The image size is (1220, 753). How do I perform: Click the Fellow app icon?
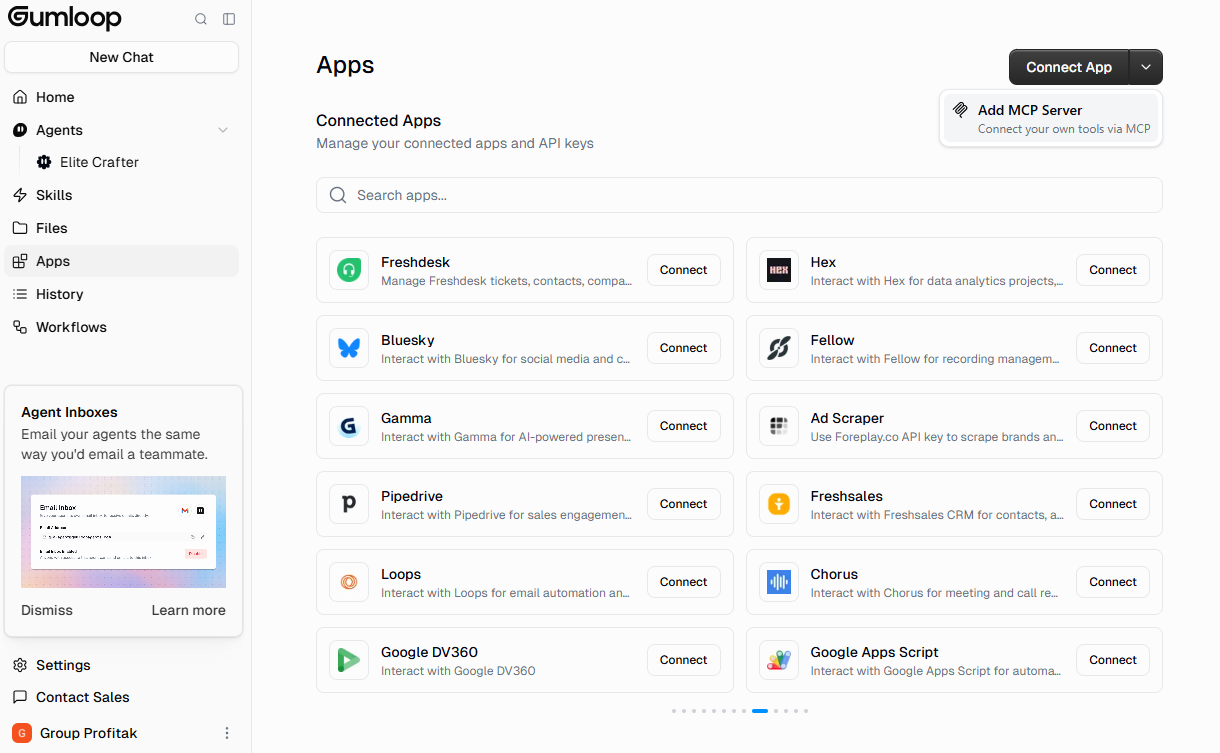coord(778,348)
